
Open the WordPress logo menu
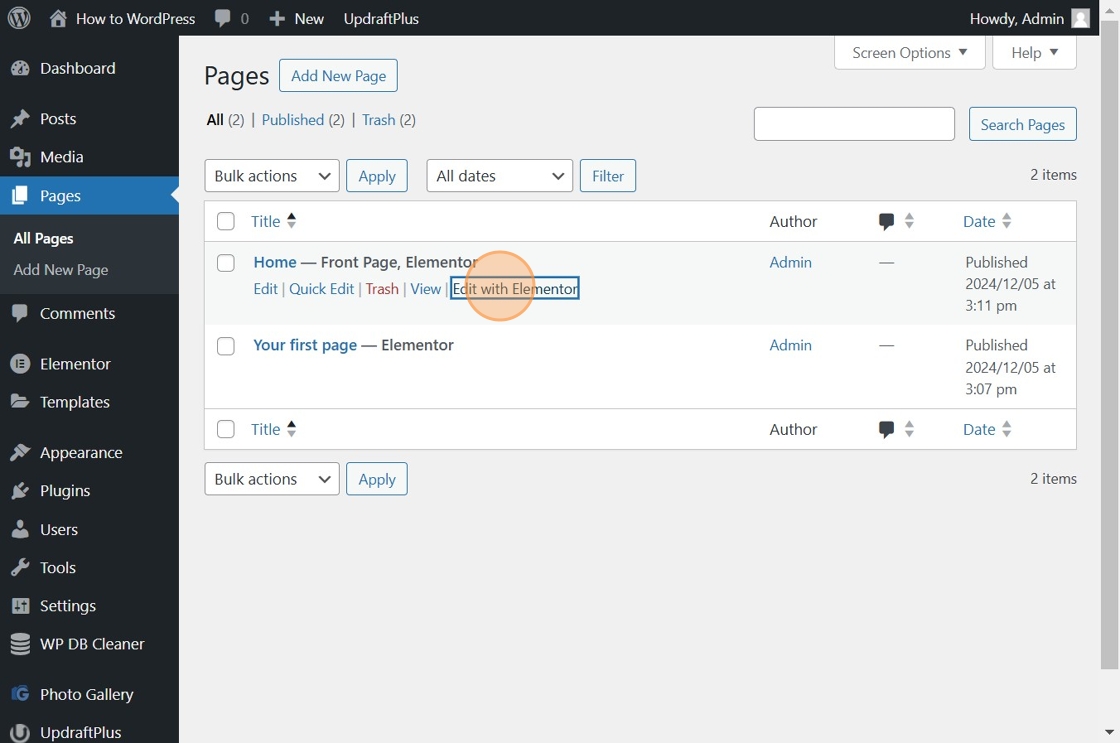[19, 18]
